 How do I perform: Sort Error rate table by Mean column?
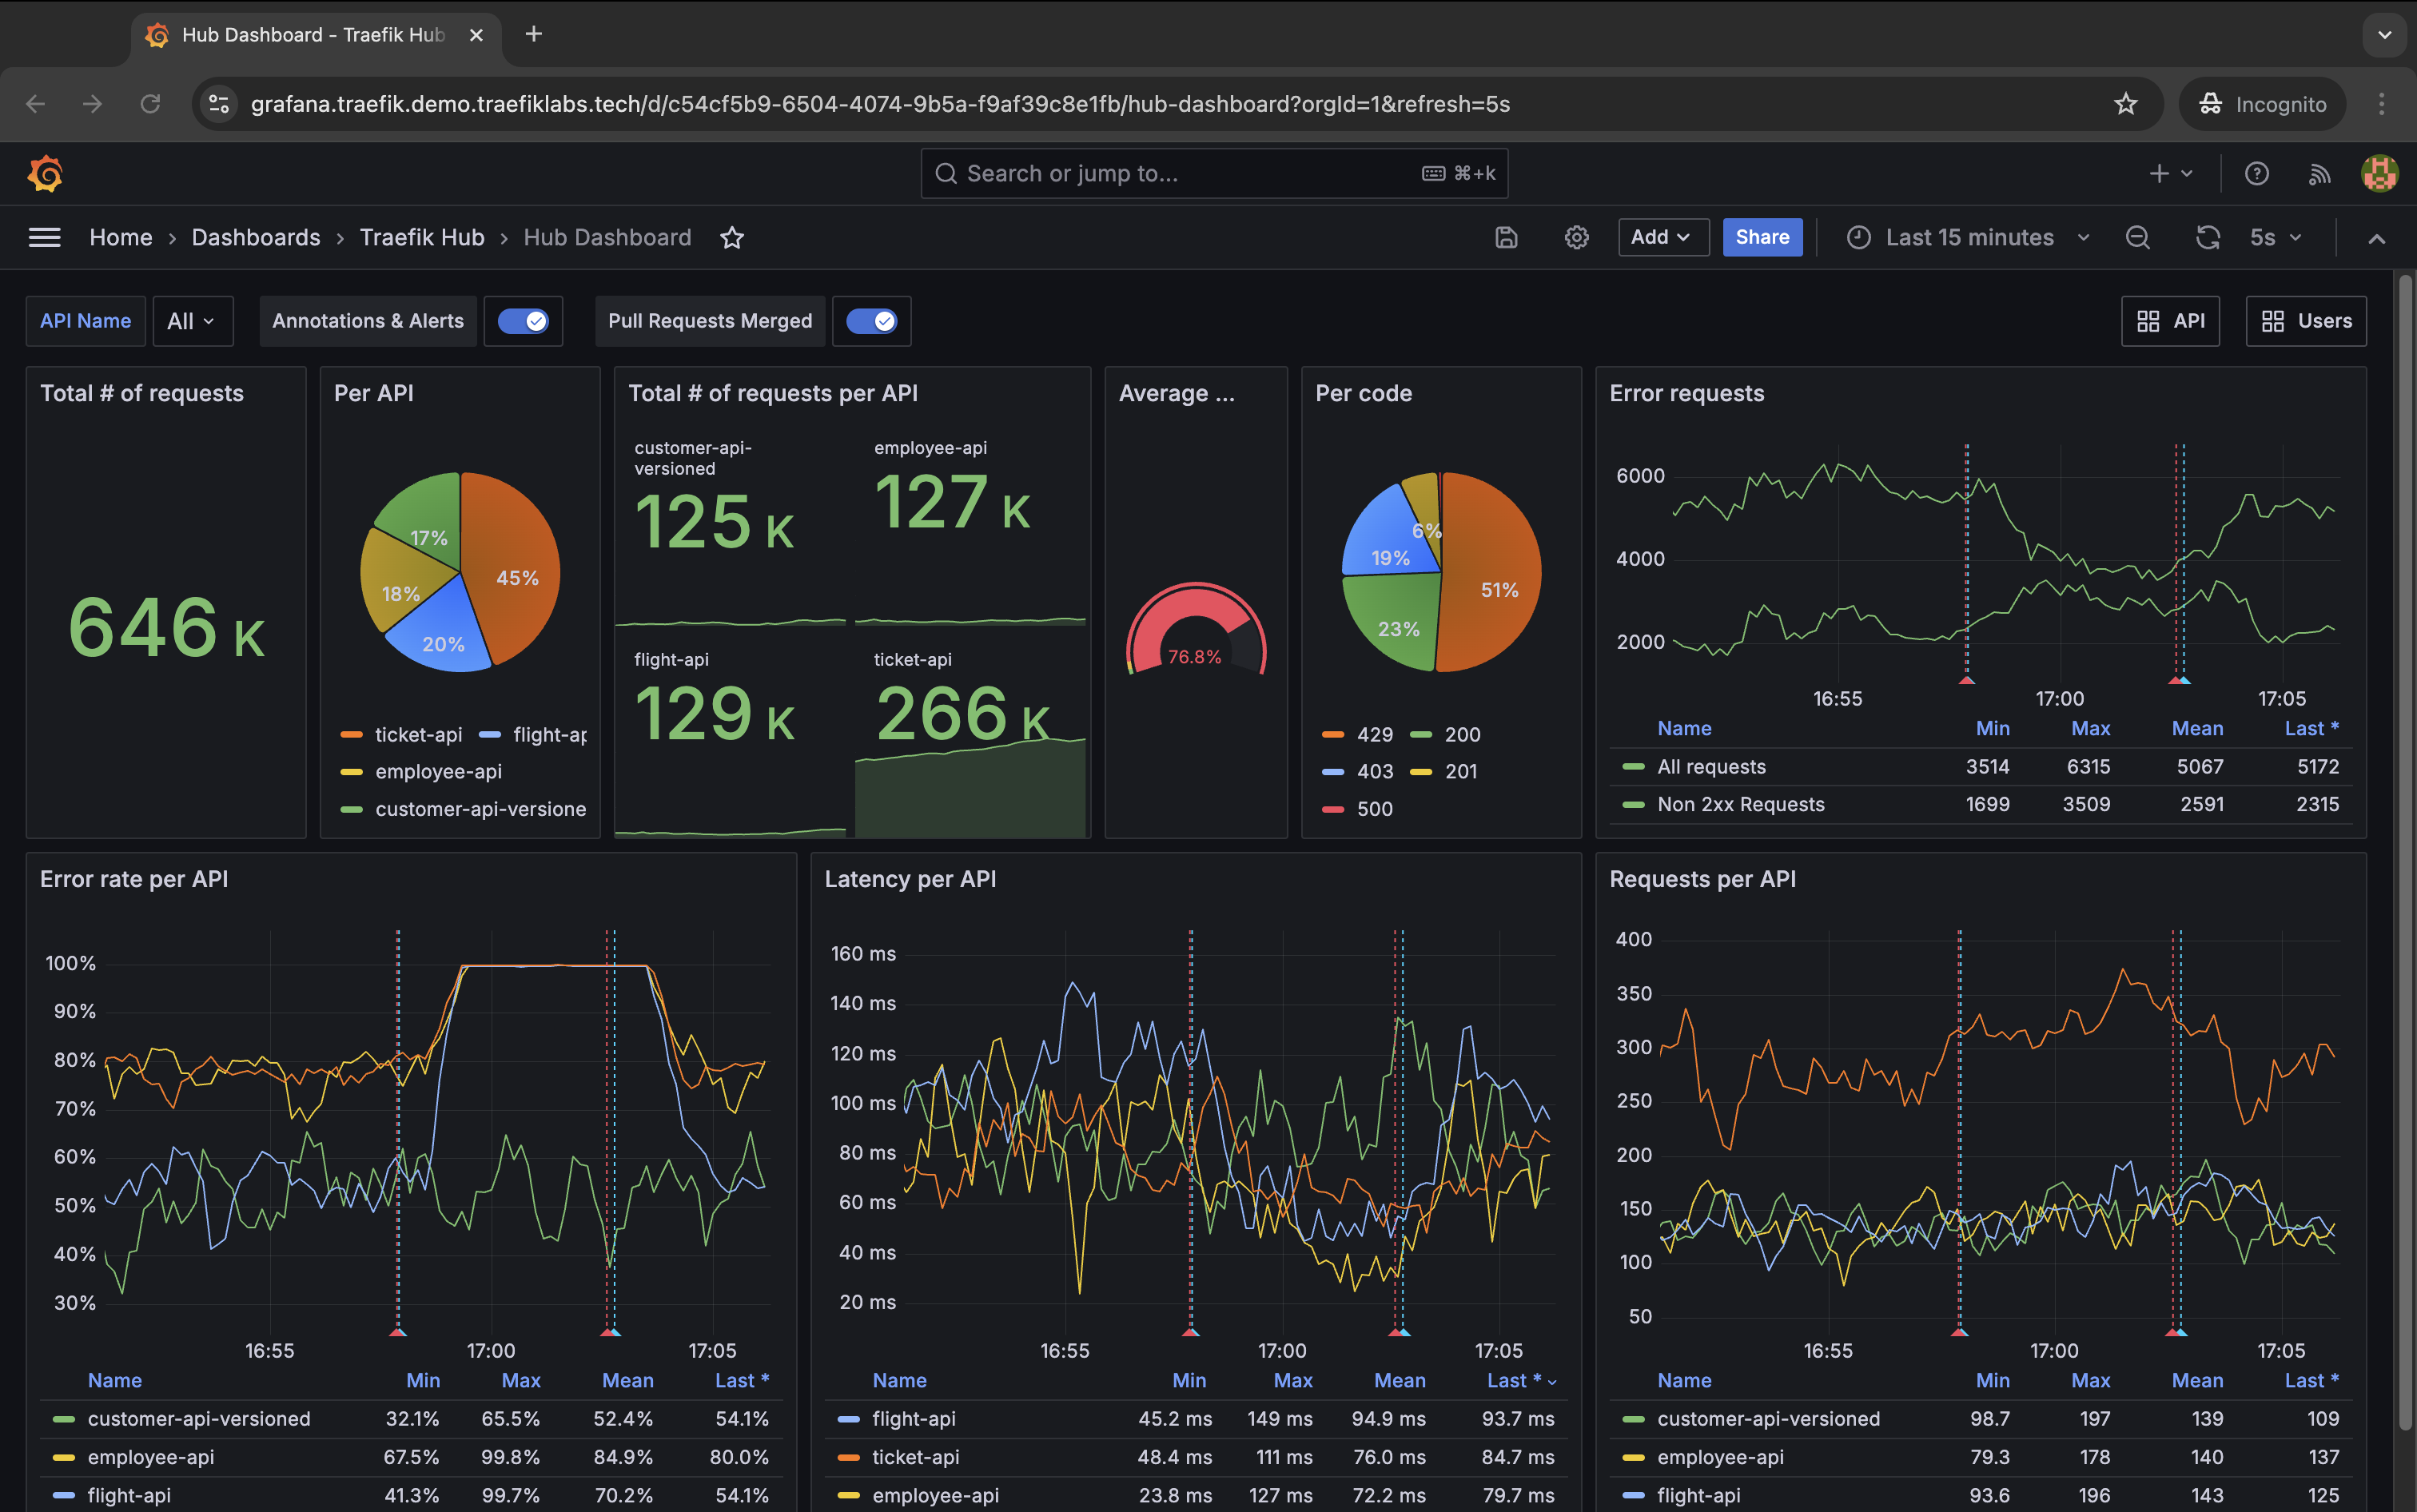628,1380
